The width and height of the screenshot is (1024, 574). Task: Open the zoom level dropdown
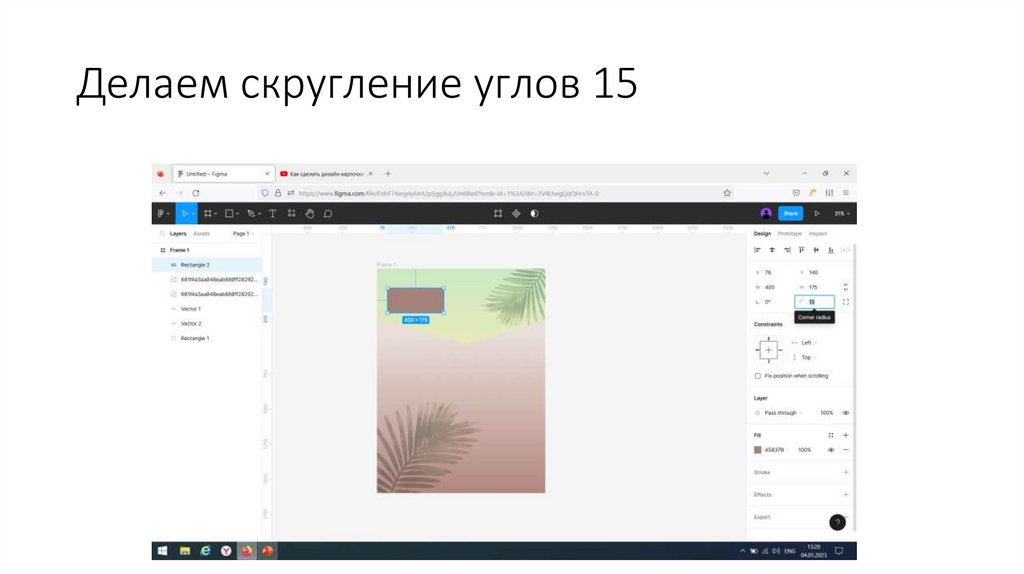842,214
